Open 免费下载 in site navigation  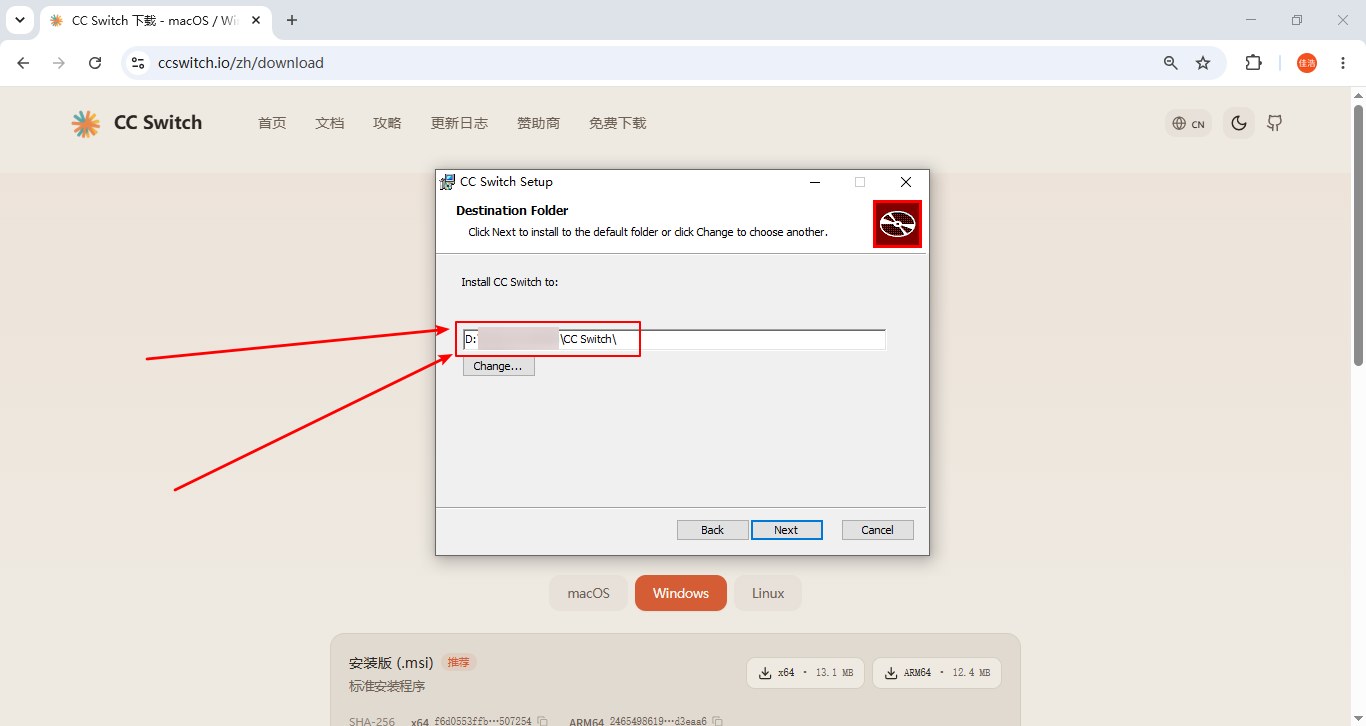[618, 123]
